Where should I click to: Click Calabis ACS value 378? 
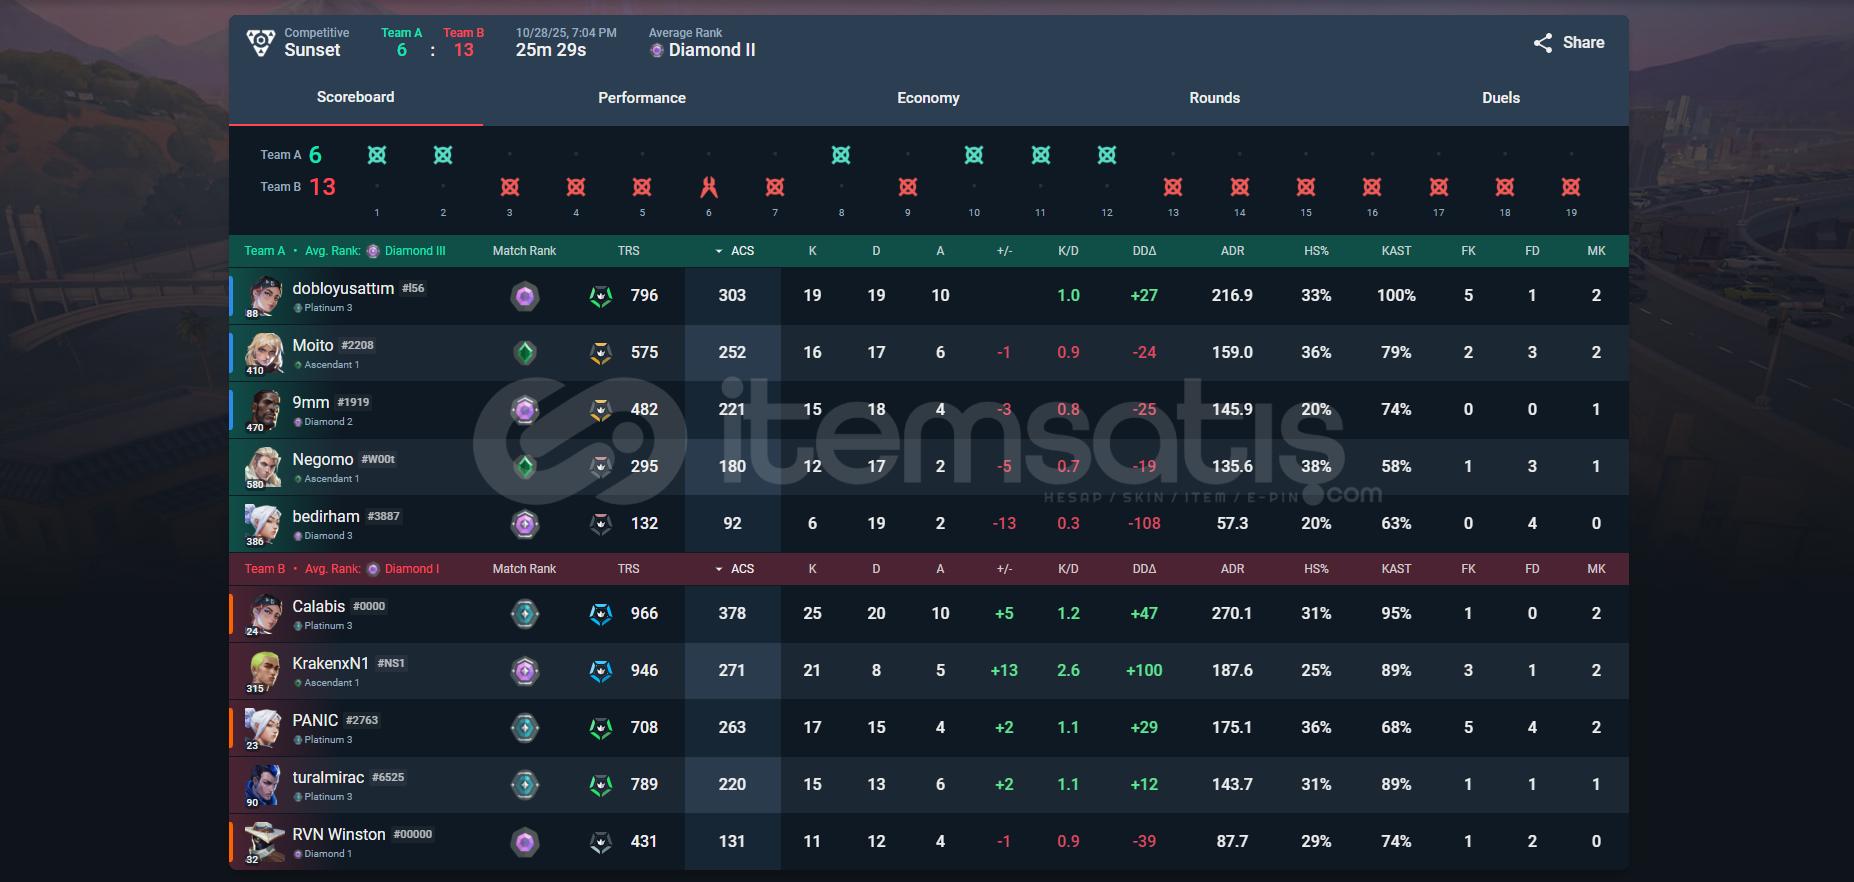732,613
